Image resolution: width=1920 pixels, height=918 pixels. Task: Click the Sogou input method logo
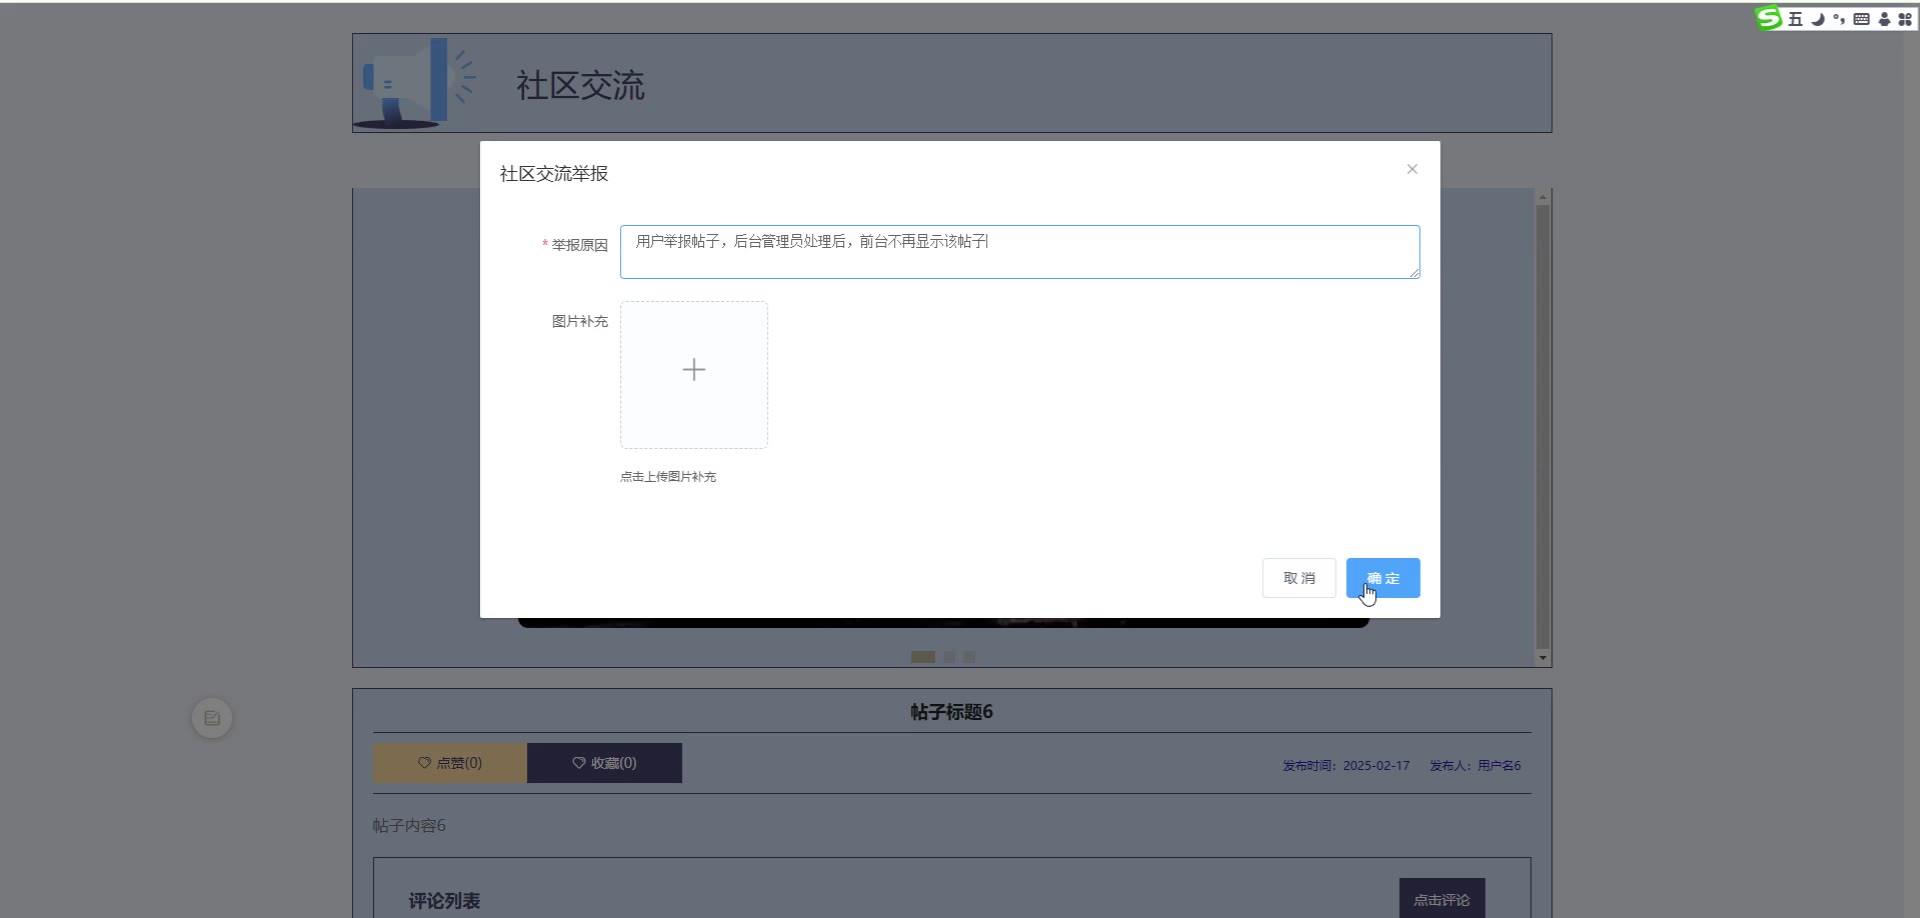(1769, 18)
